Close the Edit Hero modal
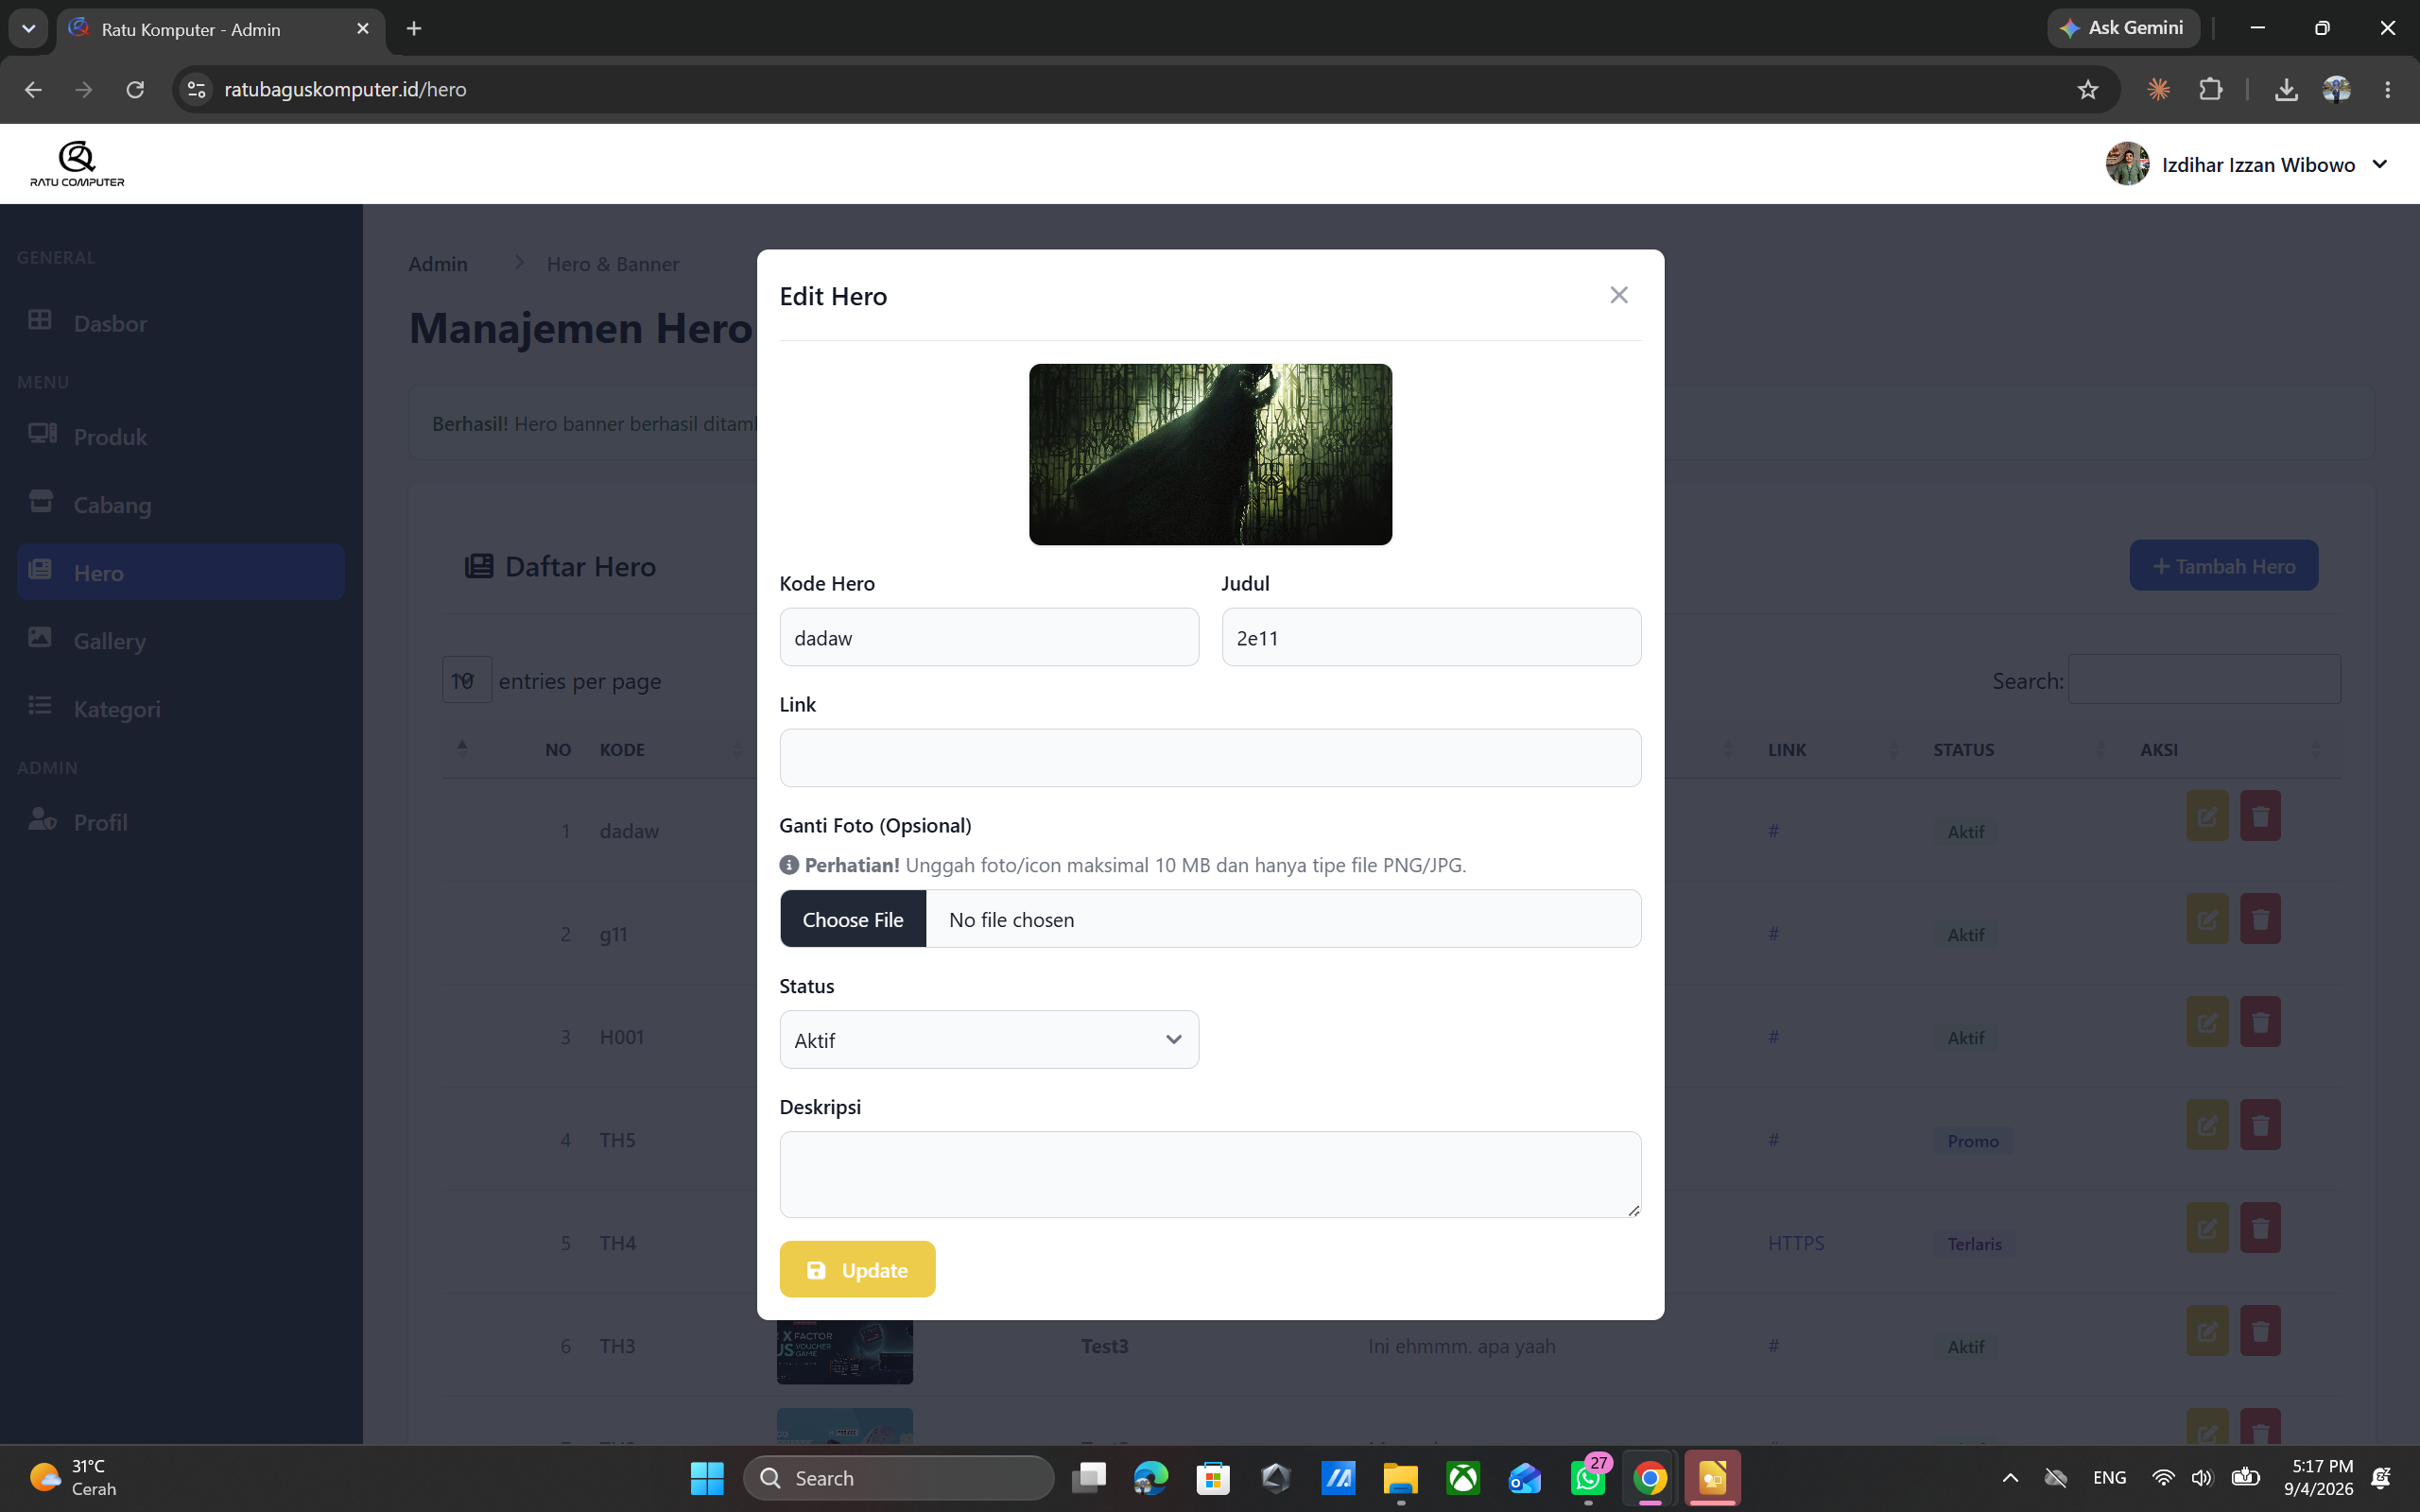2420x1512 pixels. (1619, 295)
